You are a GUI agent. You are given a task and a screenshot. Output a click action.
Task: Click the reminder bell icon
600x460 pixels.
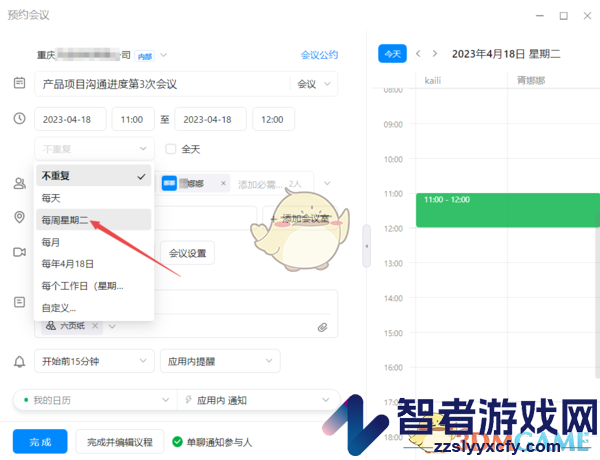click(20, 362)
